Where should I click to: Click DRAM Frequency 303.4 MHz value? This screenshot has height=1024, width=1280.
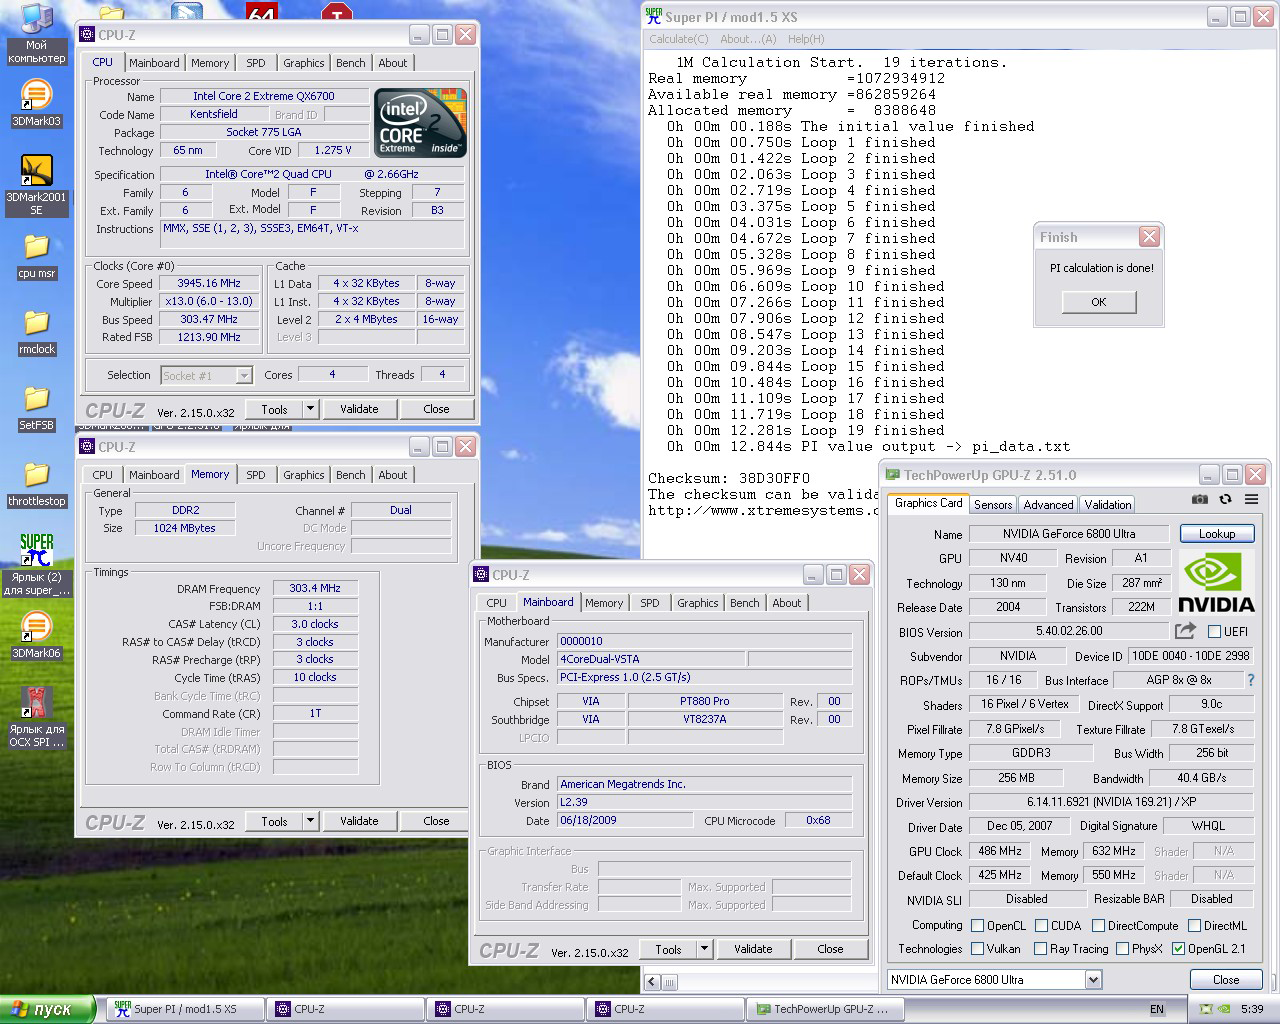[315, 588]
